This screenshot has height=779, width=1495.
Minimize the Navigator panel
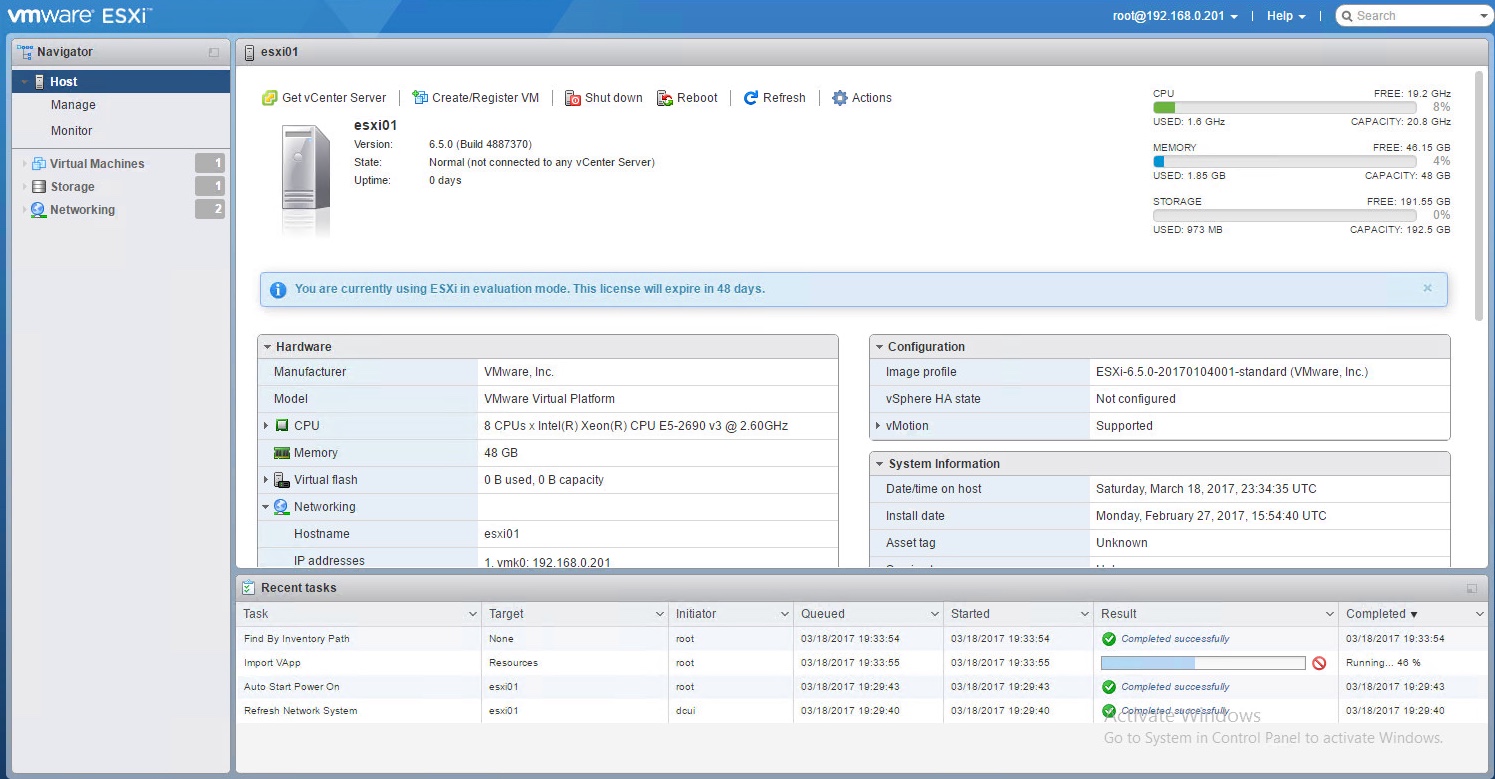pos(213,52)
